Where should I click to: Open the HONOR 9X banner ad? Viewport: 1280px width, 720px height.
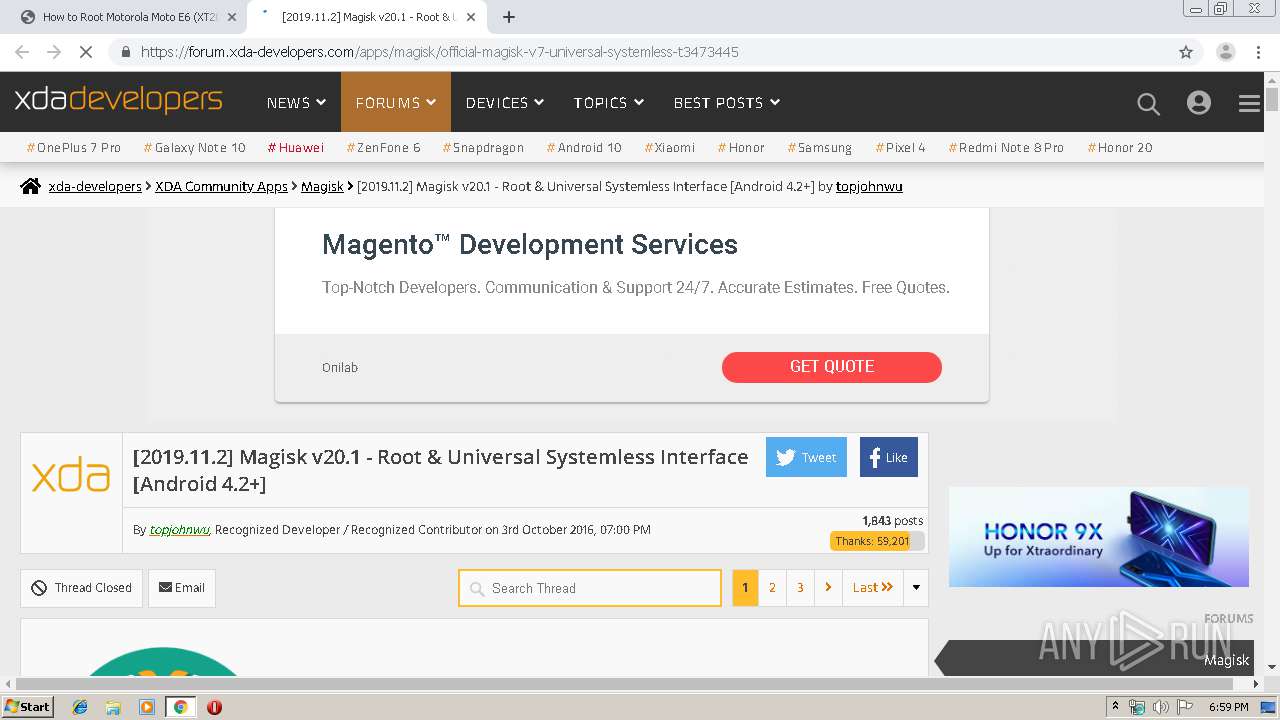coord(1099,537)
